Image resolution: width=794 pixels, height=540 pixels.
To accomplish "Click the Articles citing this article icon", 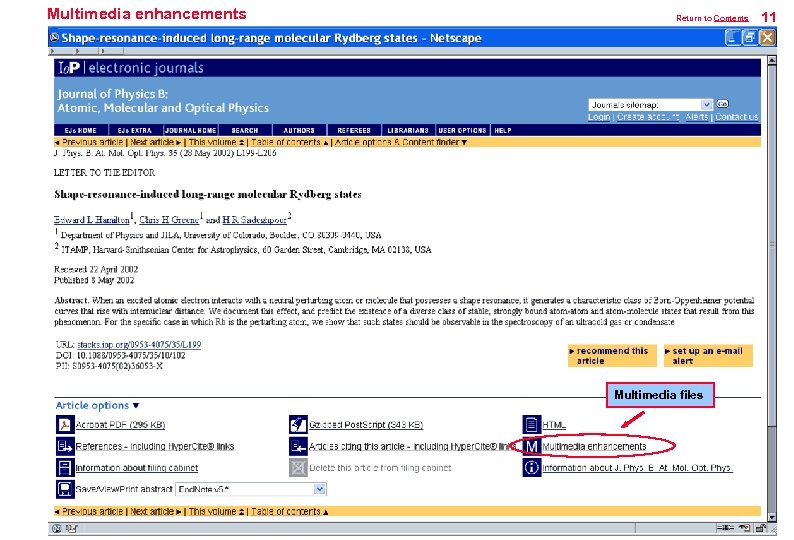I will [298, 446].
